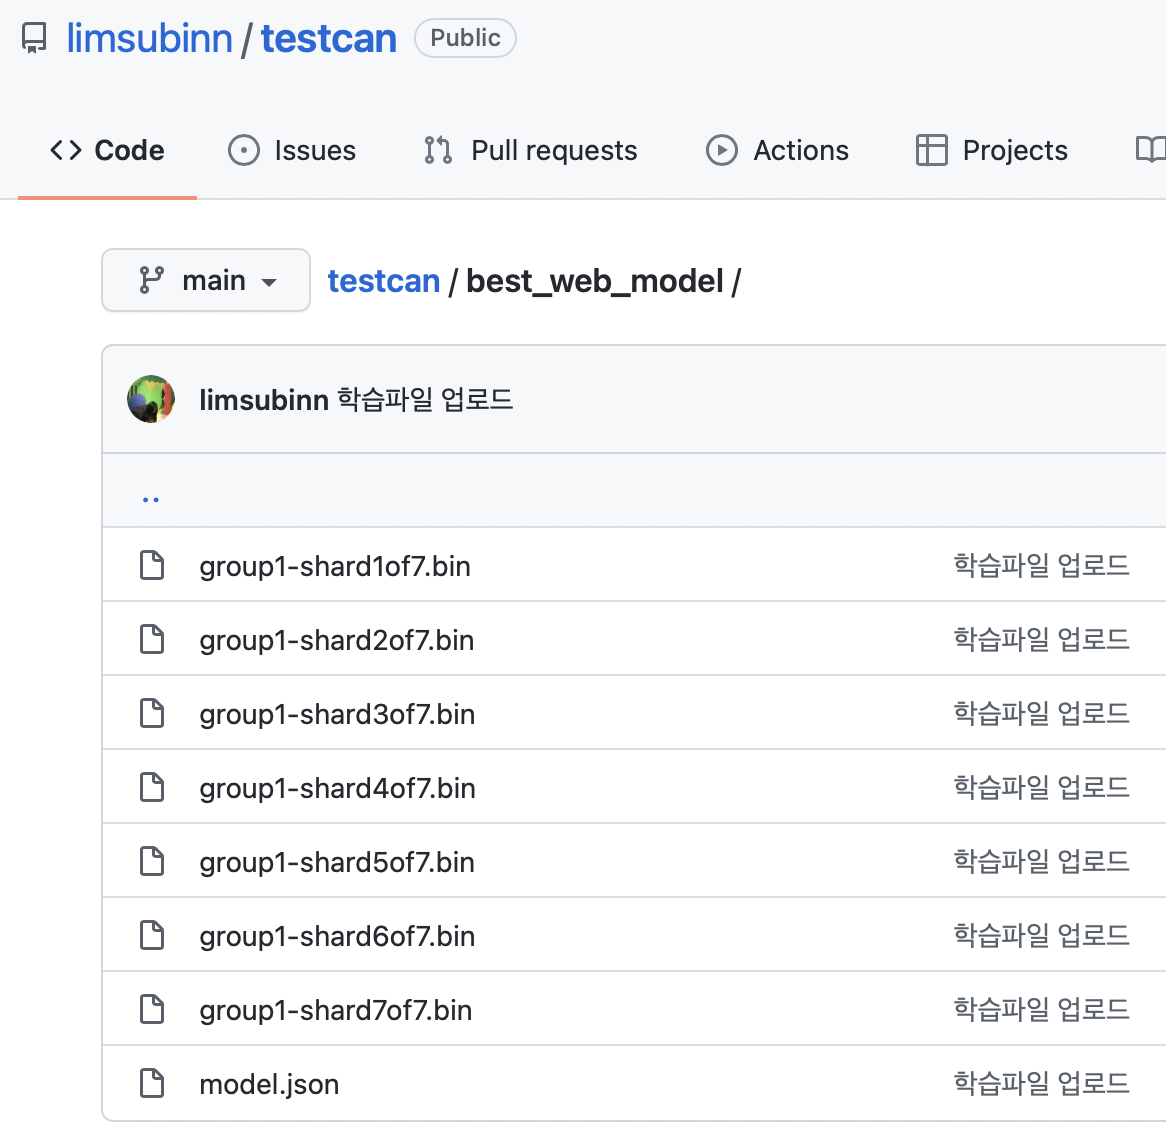Click the Issues circle-dot icon

(x=244, y=150)
